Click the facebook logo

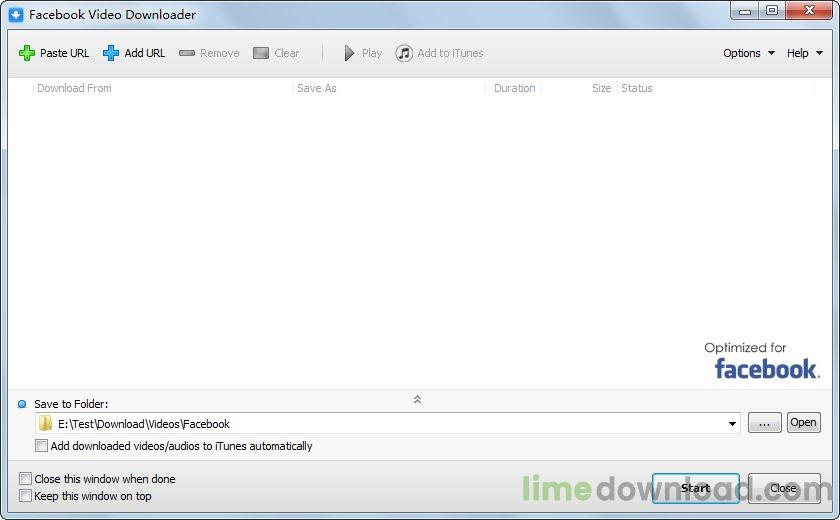[x=767, y=369]
